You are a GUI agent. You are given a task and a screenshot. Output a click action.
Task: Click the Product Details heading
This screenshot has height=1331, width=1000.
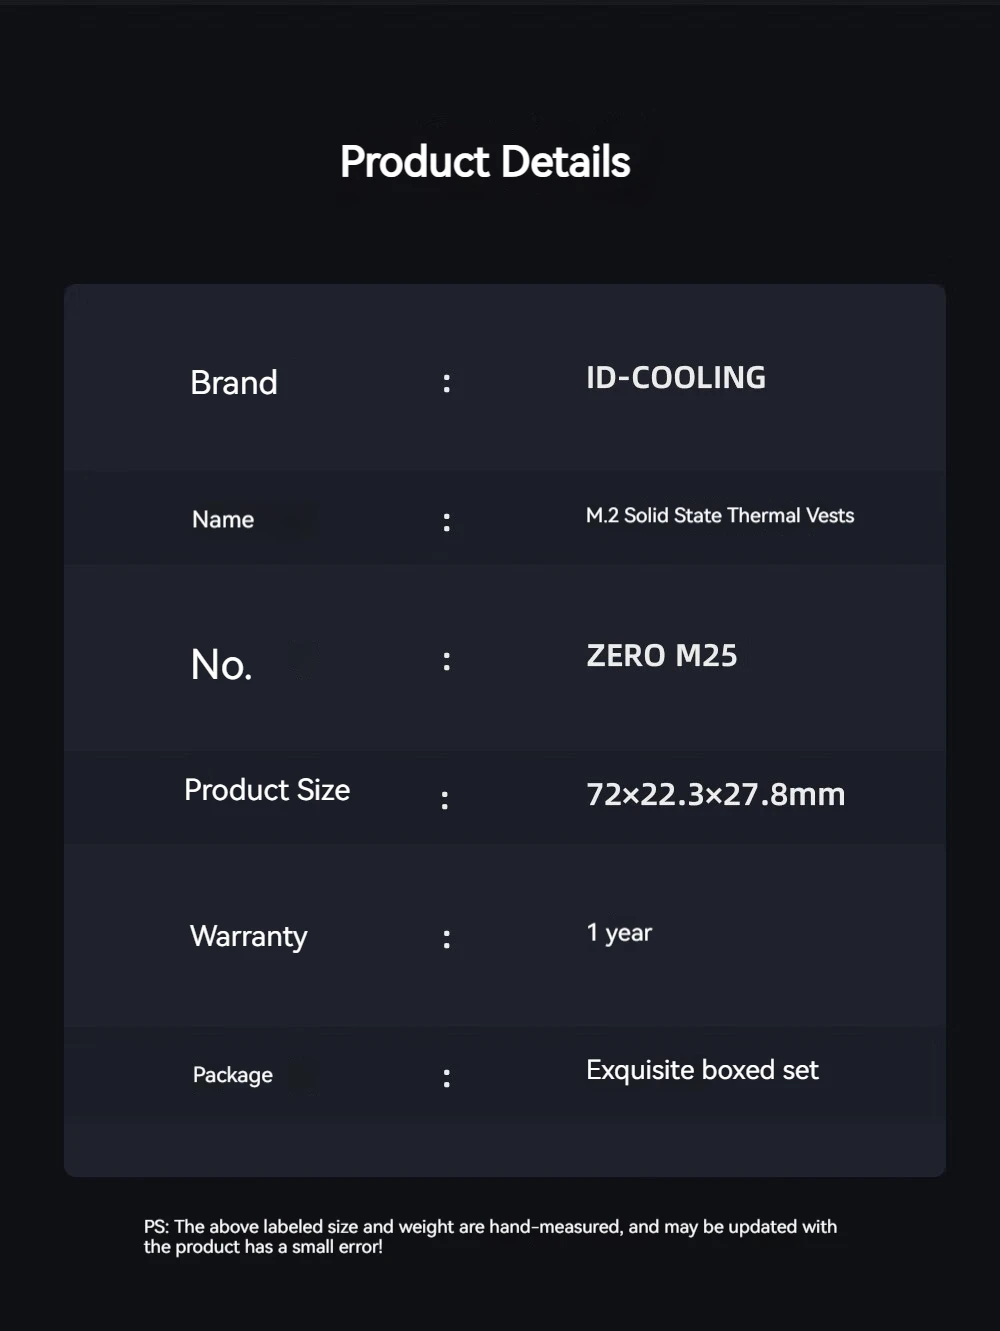tap(485, 162)
